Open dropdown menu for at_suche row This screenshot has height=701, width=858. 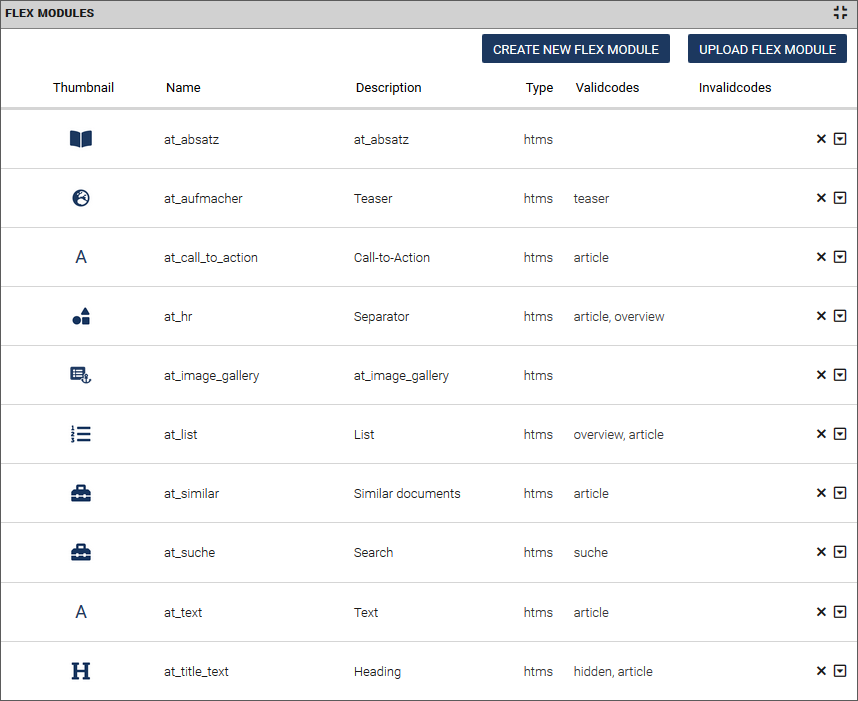coord(840,552)
